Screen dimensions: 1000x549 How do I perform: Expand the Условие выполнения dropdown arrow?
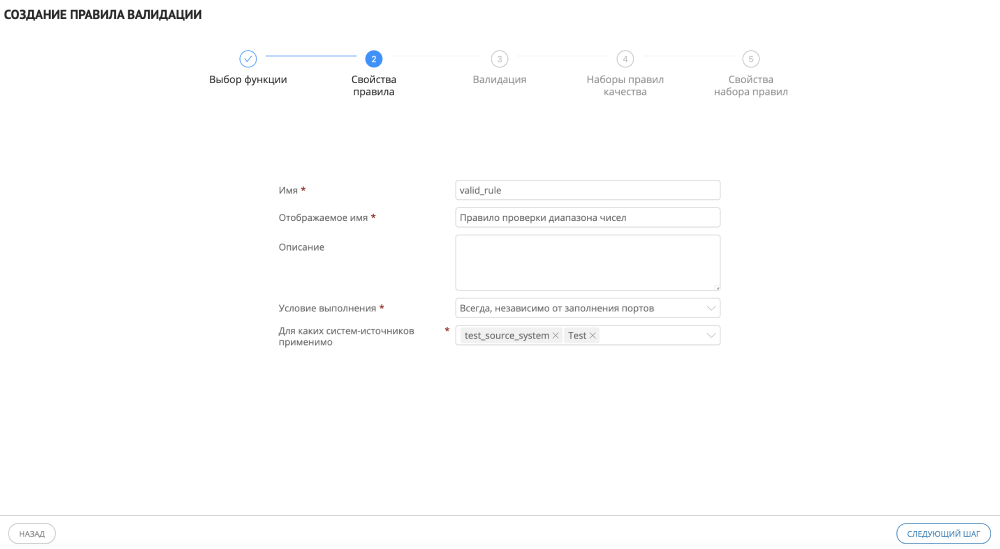click(711, 308)
